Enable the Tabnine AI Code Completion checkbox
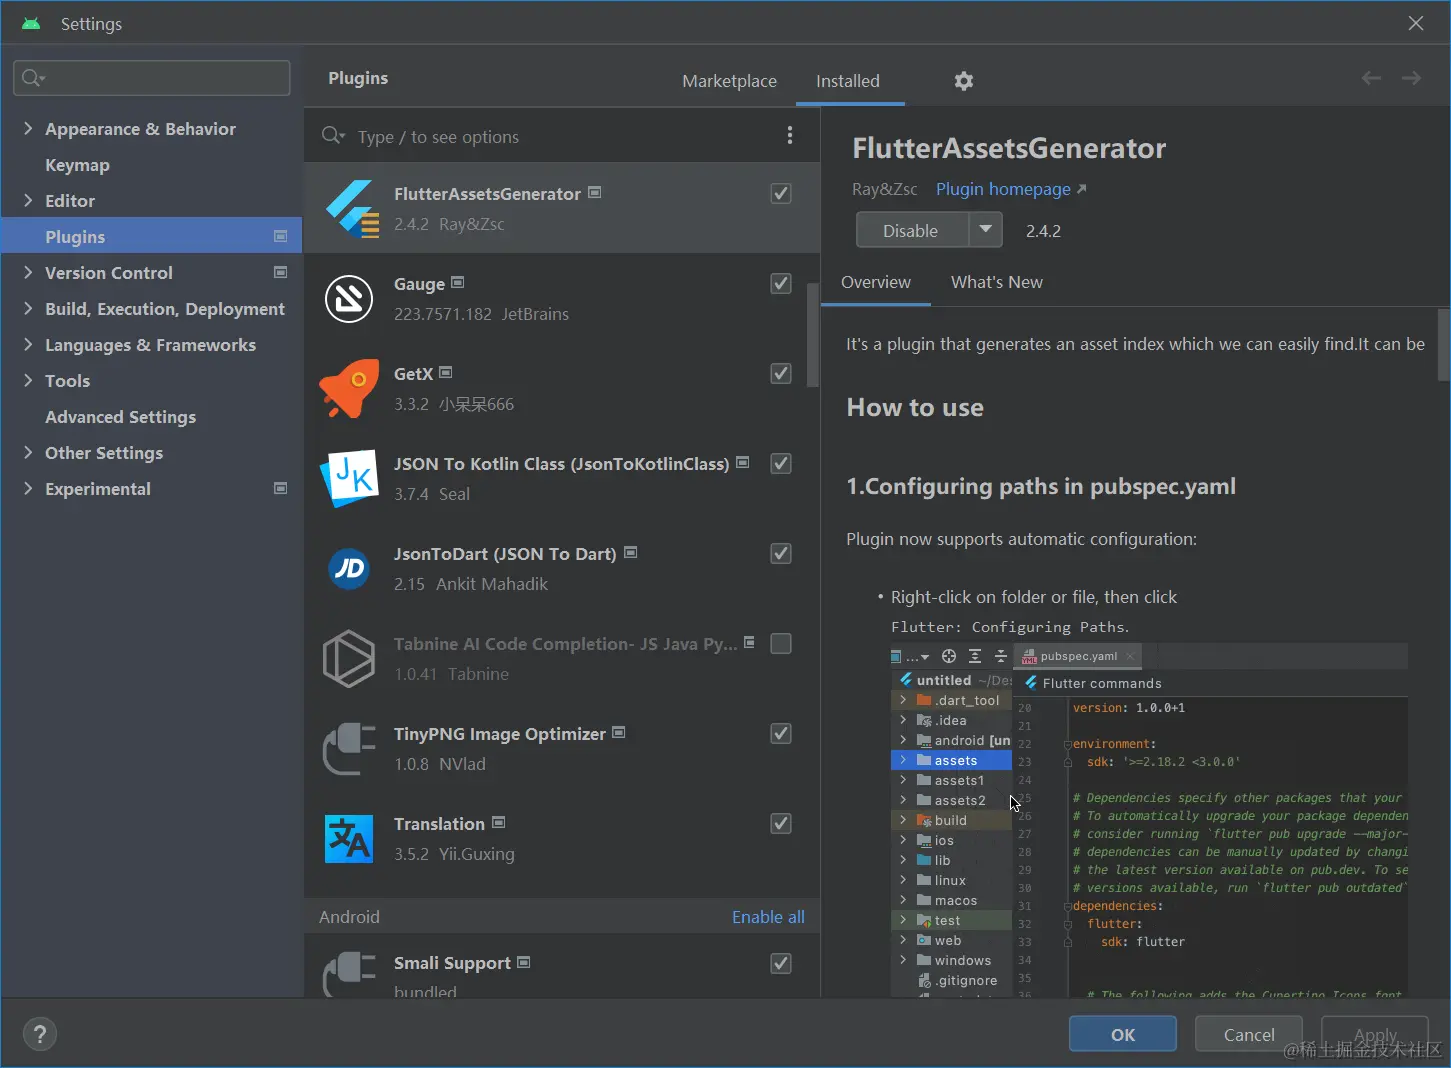The height and width of the screenshot is (1068, 1451). click(x=781, y=643)
